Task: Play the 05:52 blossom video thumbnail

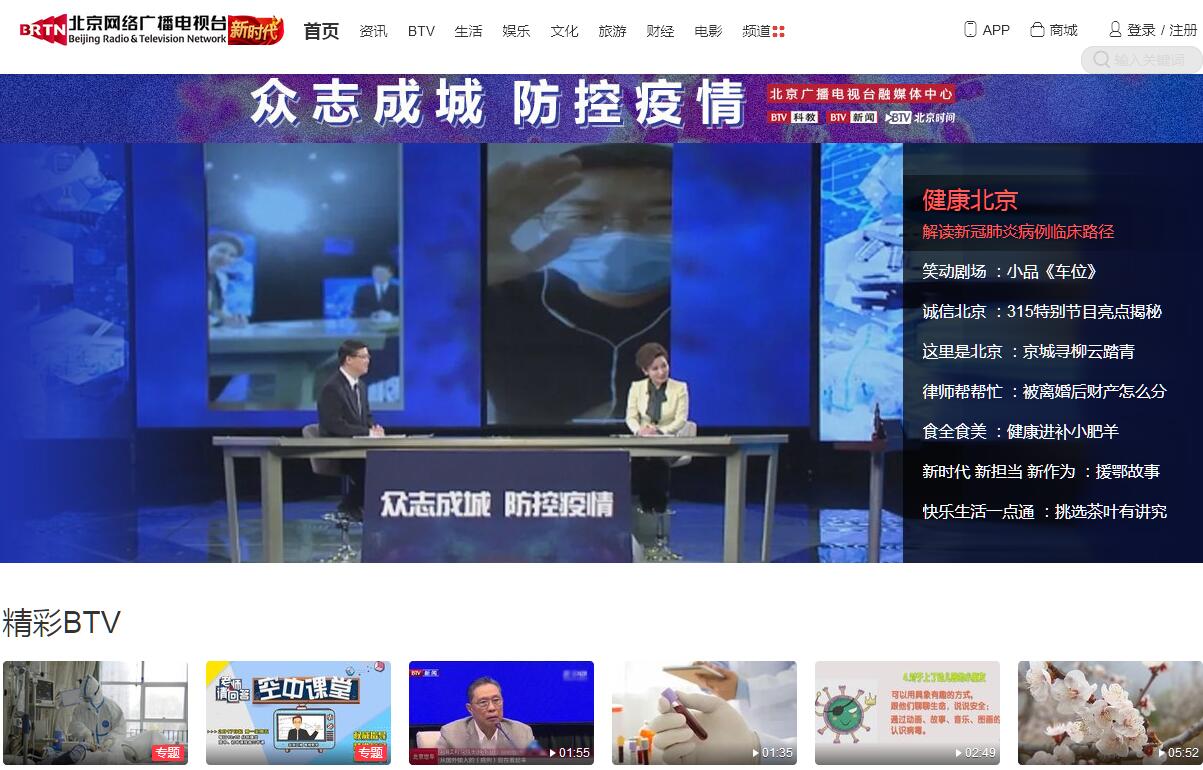Action: 1110,712
